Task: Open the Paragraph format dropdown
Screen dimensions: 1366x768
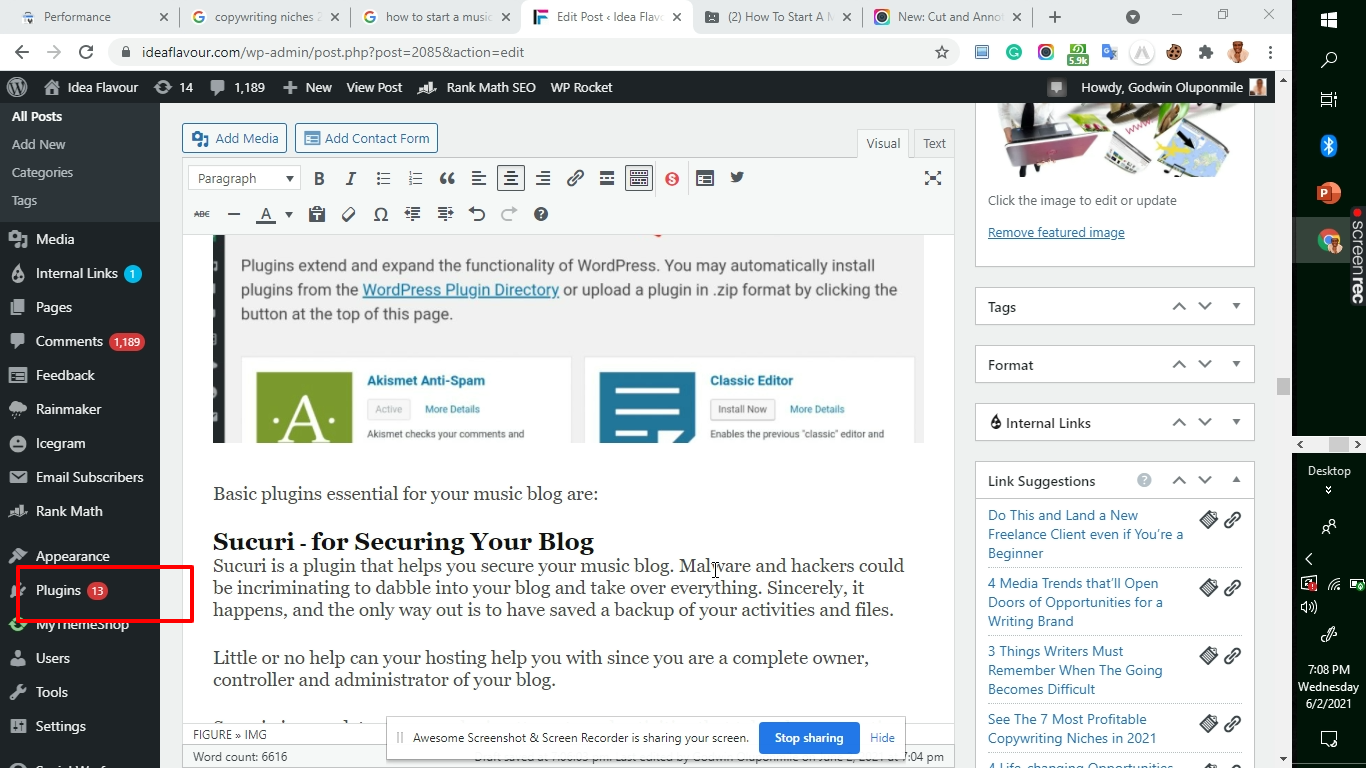Action: [x=244, y=178]
